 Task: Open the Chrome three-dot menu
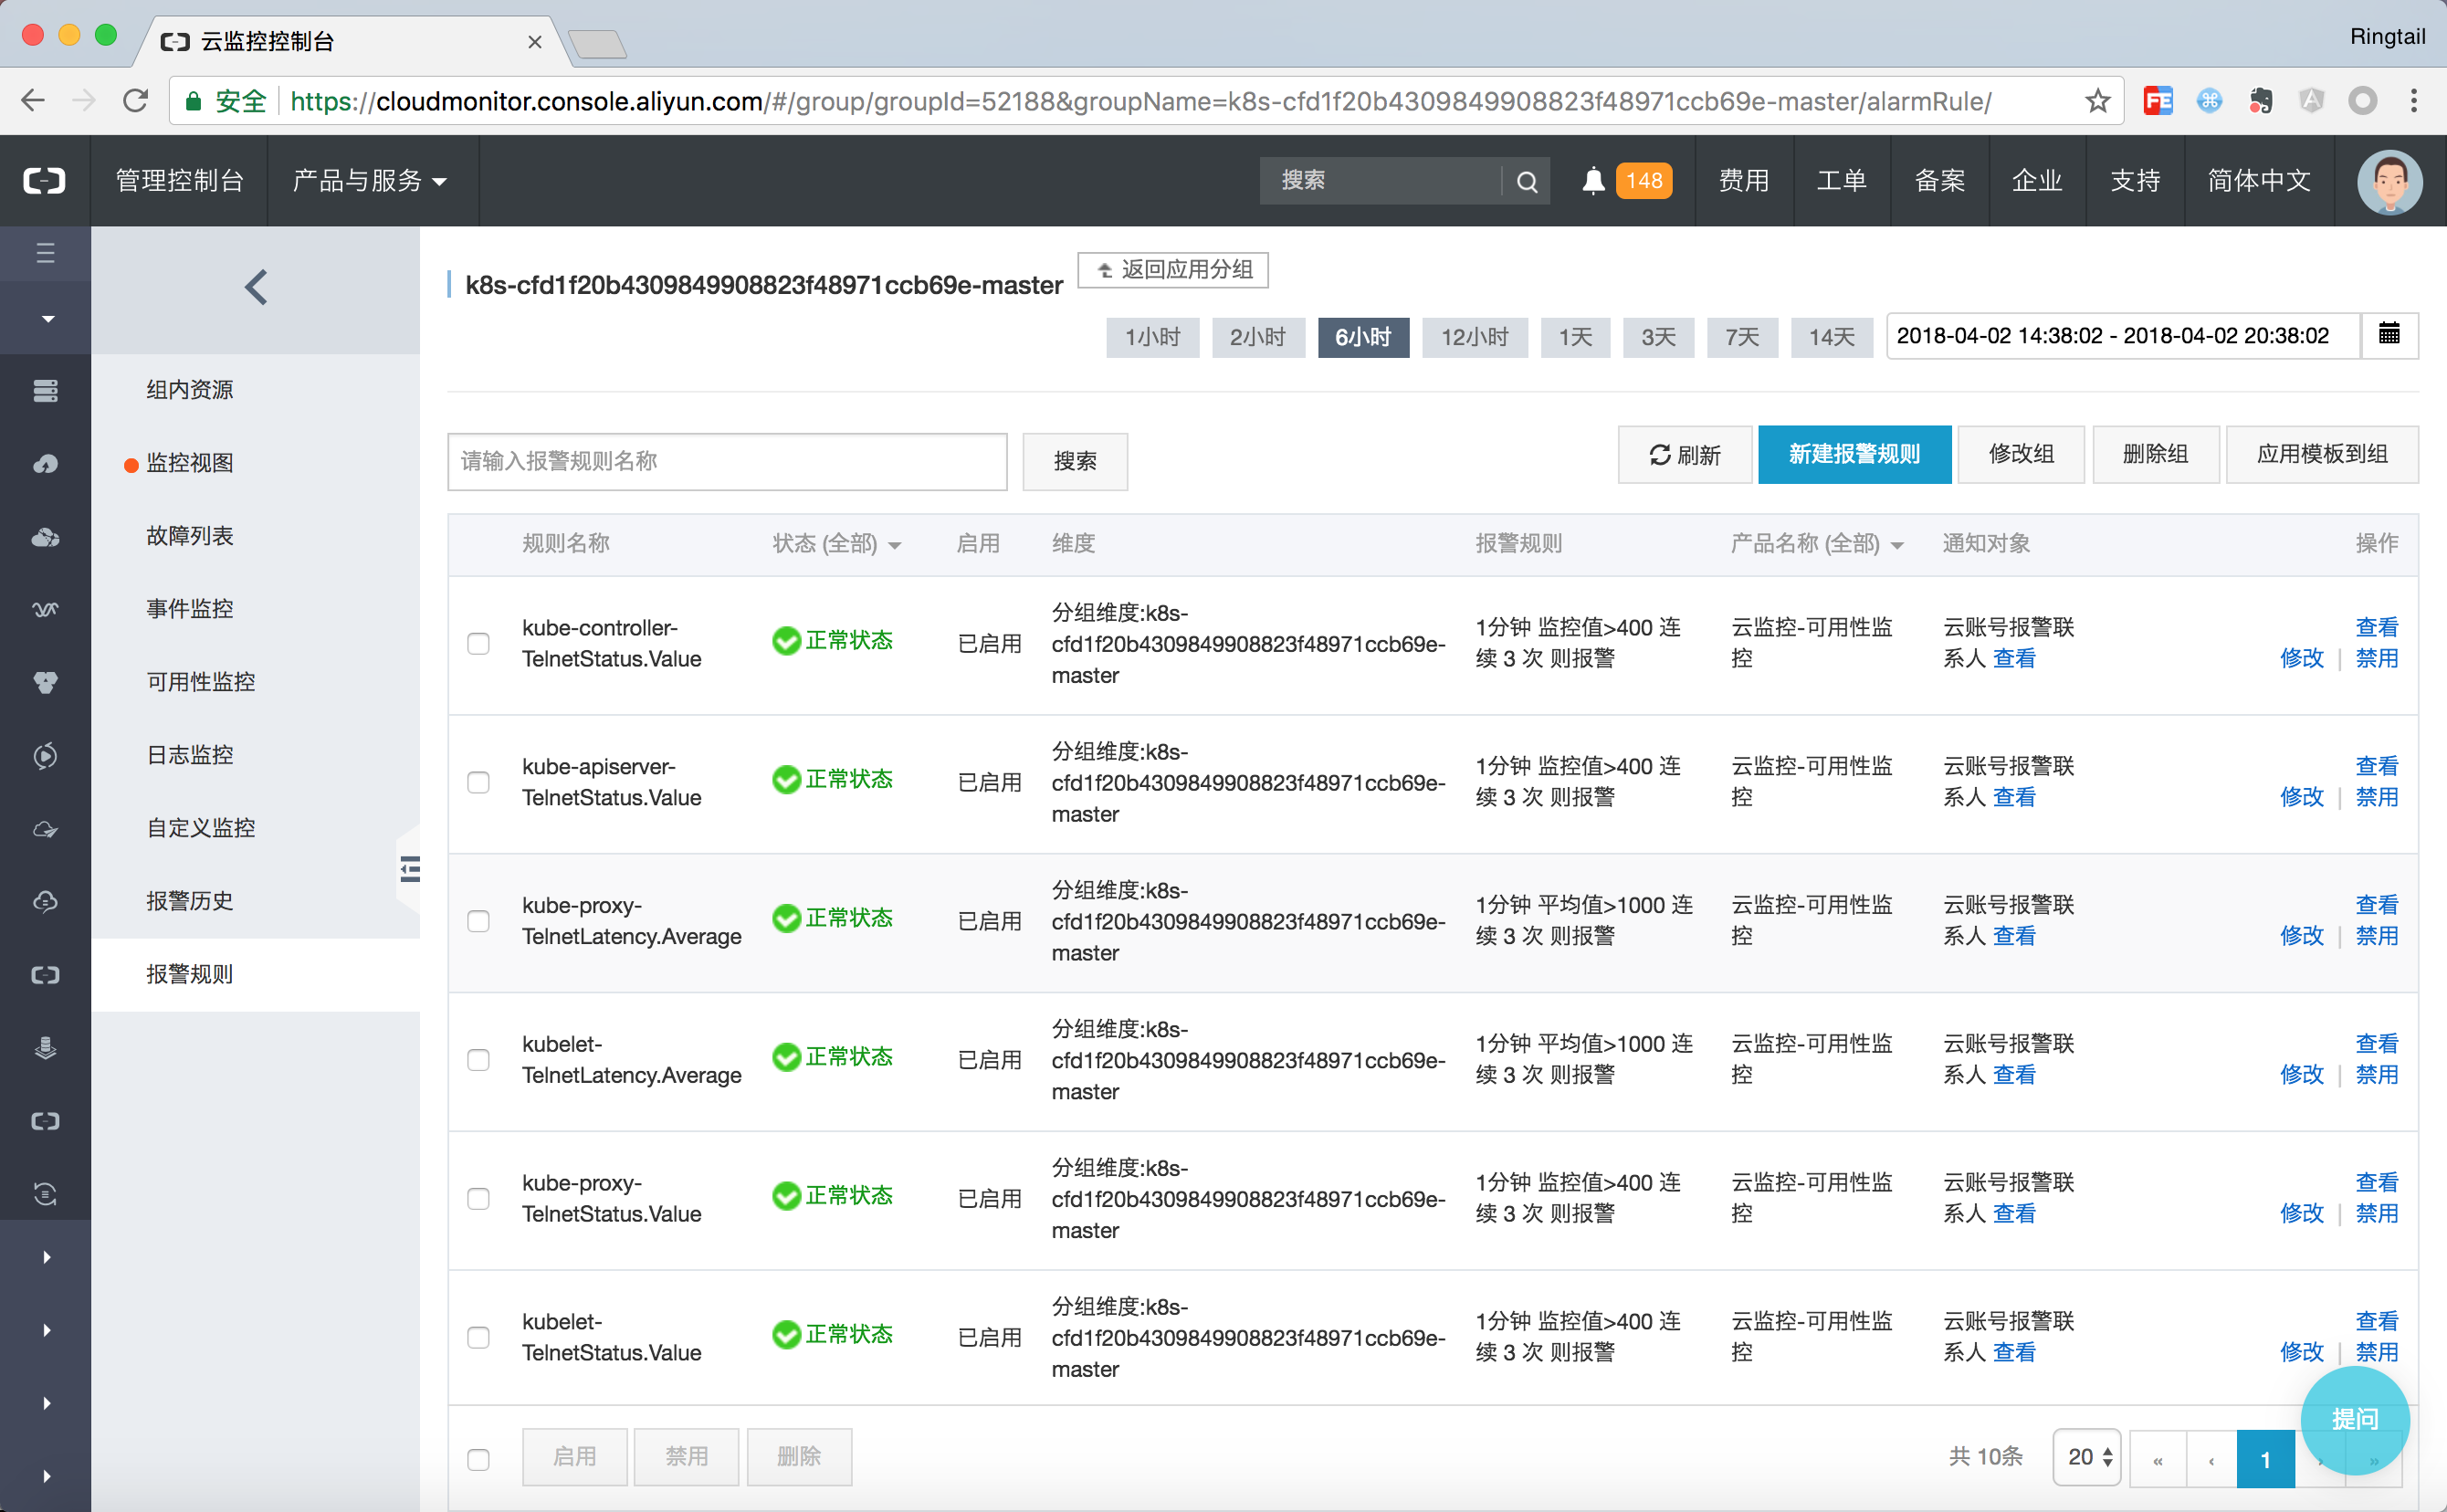[2414, 100]
